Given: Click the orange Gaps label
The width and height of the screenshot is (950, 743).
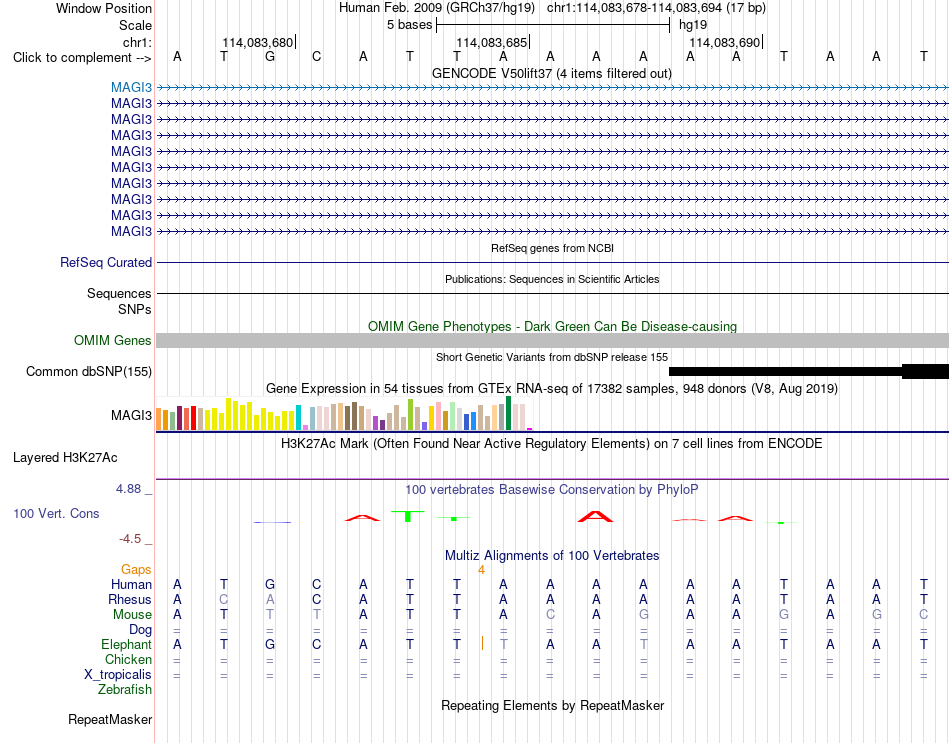Looking at the screenshot, I should pos(136,570).
